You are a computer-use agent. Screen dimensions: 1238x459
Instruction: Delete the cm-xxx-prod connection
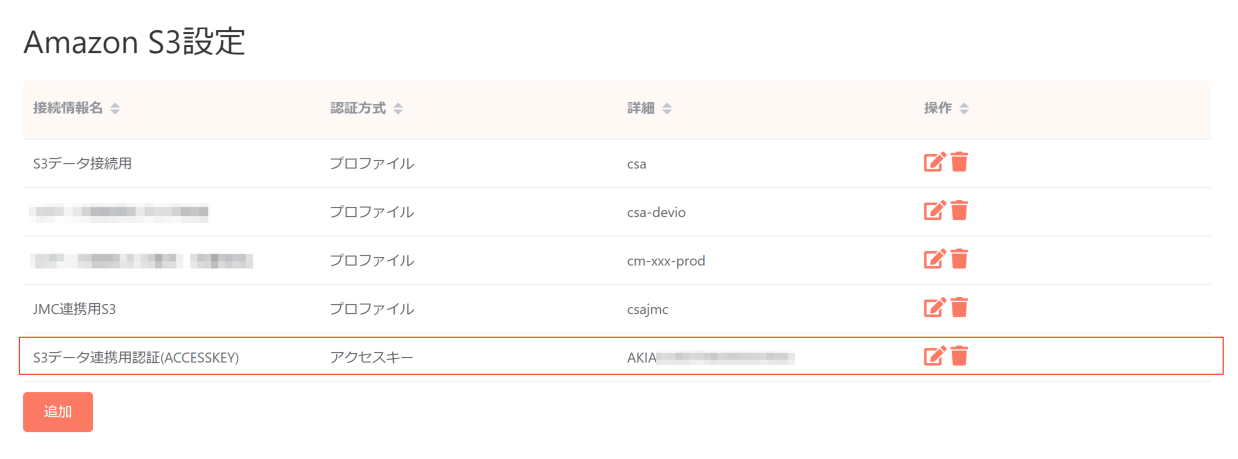coord(959,259)
